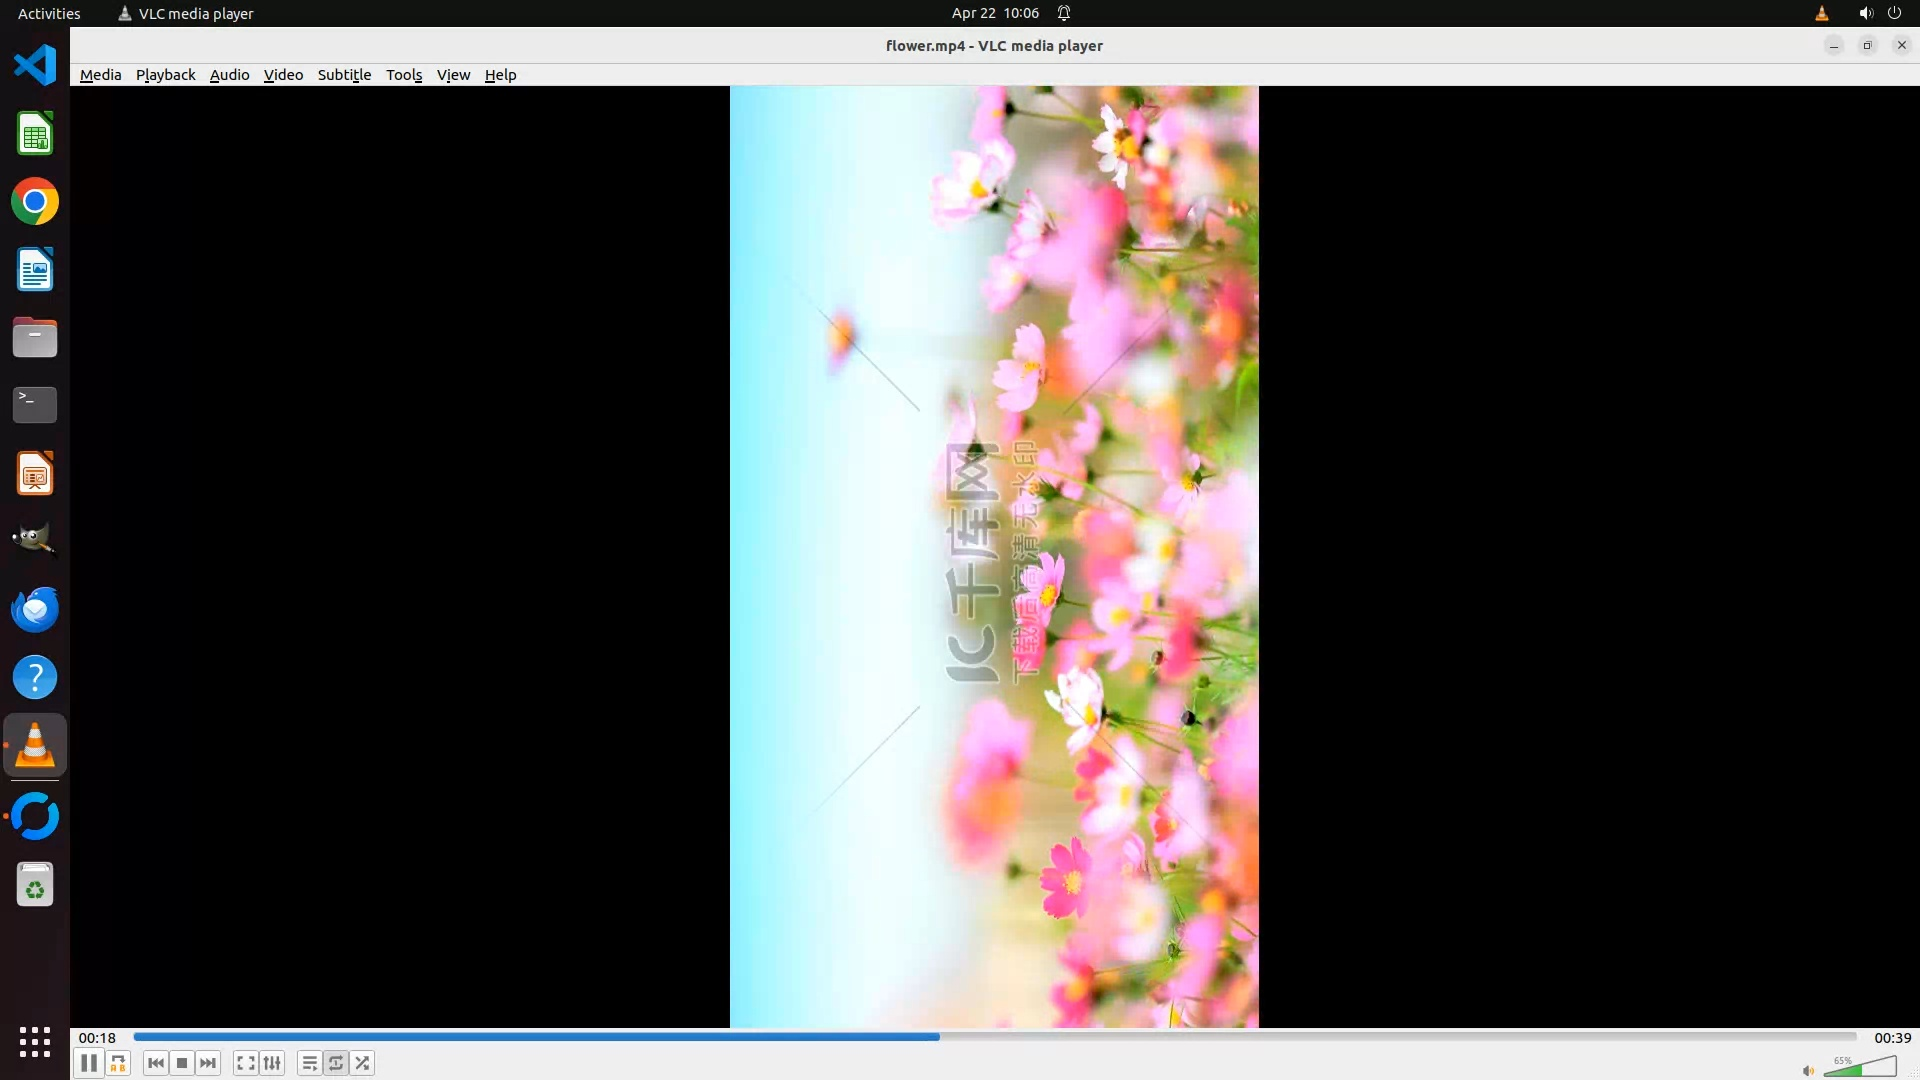Skip to next media track
Screen dimensions: 1920x1080
pos(208,1063)
